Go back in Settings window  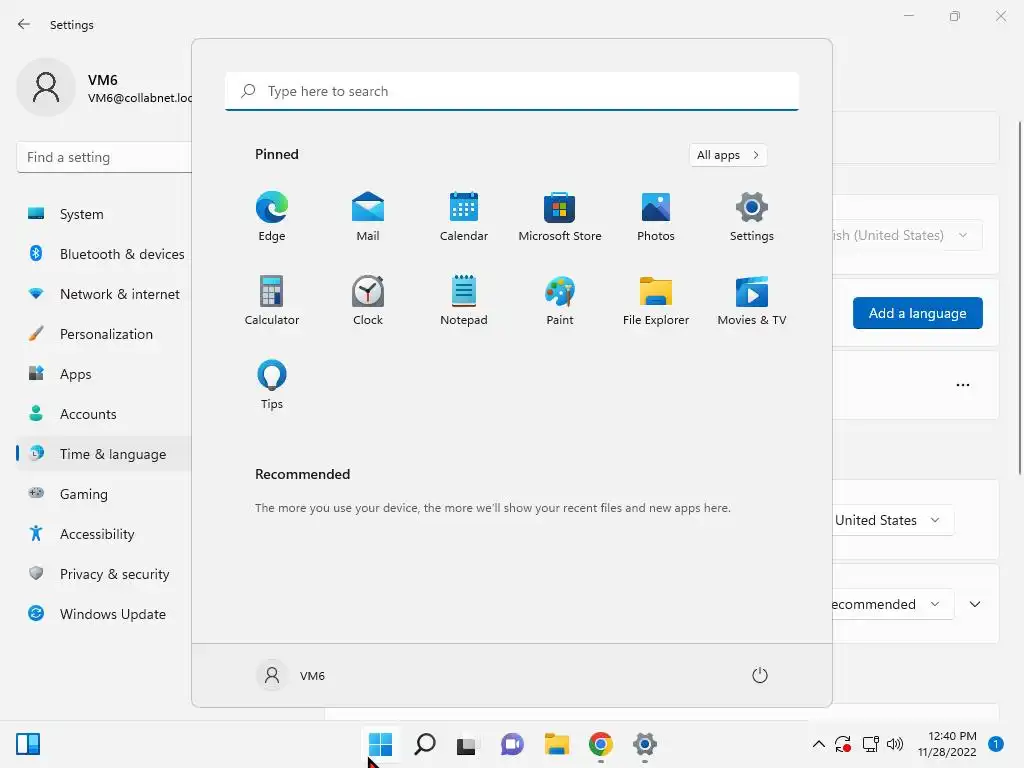(x=24, y=24)
